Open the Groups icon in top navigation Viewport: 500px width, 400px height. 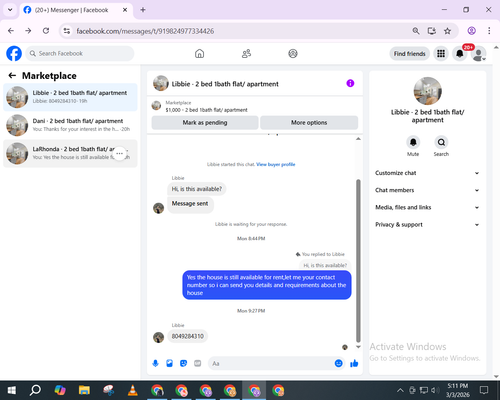tap(293, 53)
